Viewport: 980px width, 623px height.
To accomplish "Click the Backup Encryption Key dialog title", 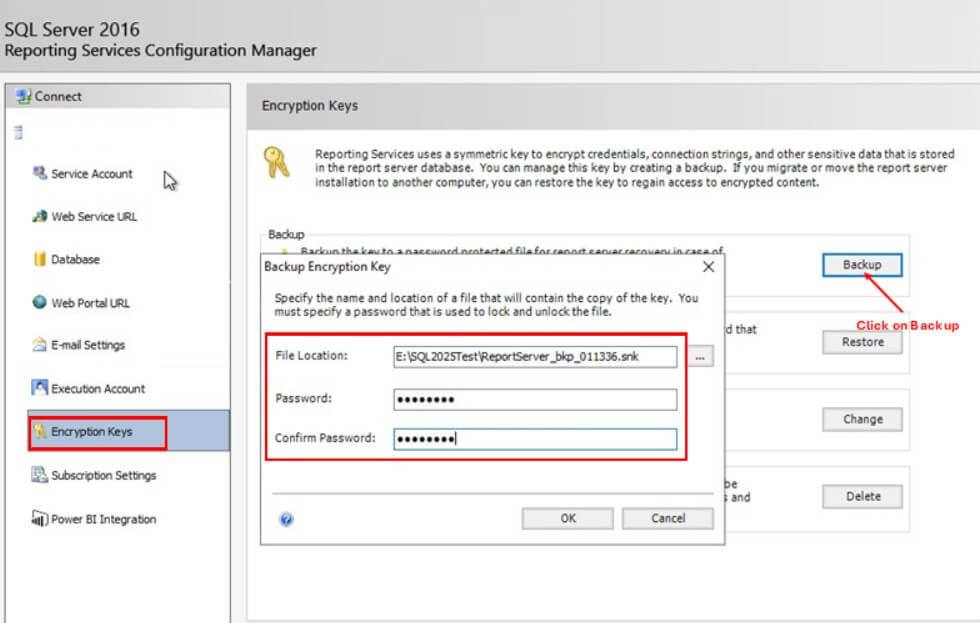I will tap(327, 267).
